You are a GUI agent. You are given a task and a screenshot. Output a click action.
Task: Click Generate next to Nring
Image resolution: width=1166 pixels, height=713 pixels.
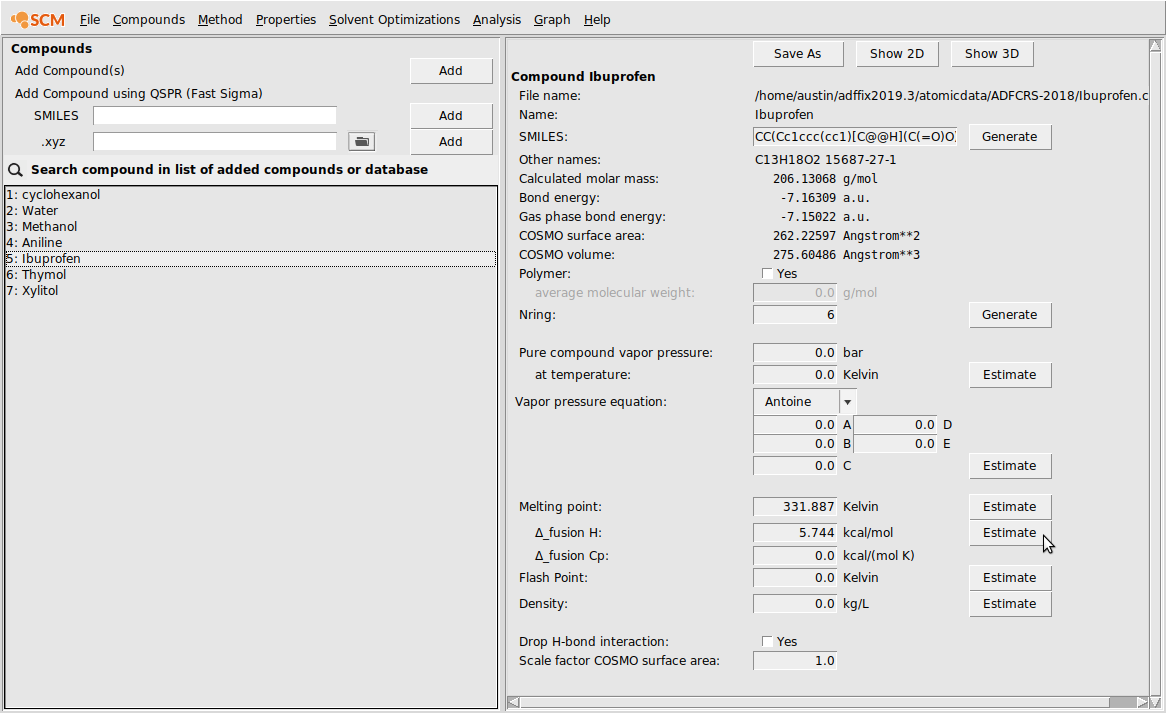click(1009, 314)
